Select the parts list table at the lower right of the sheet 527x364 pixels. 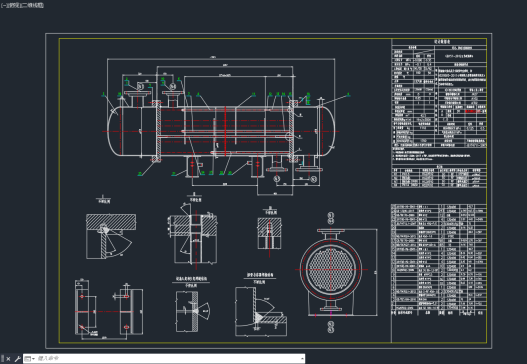click(439, 259)
